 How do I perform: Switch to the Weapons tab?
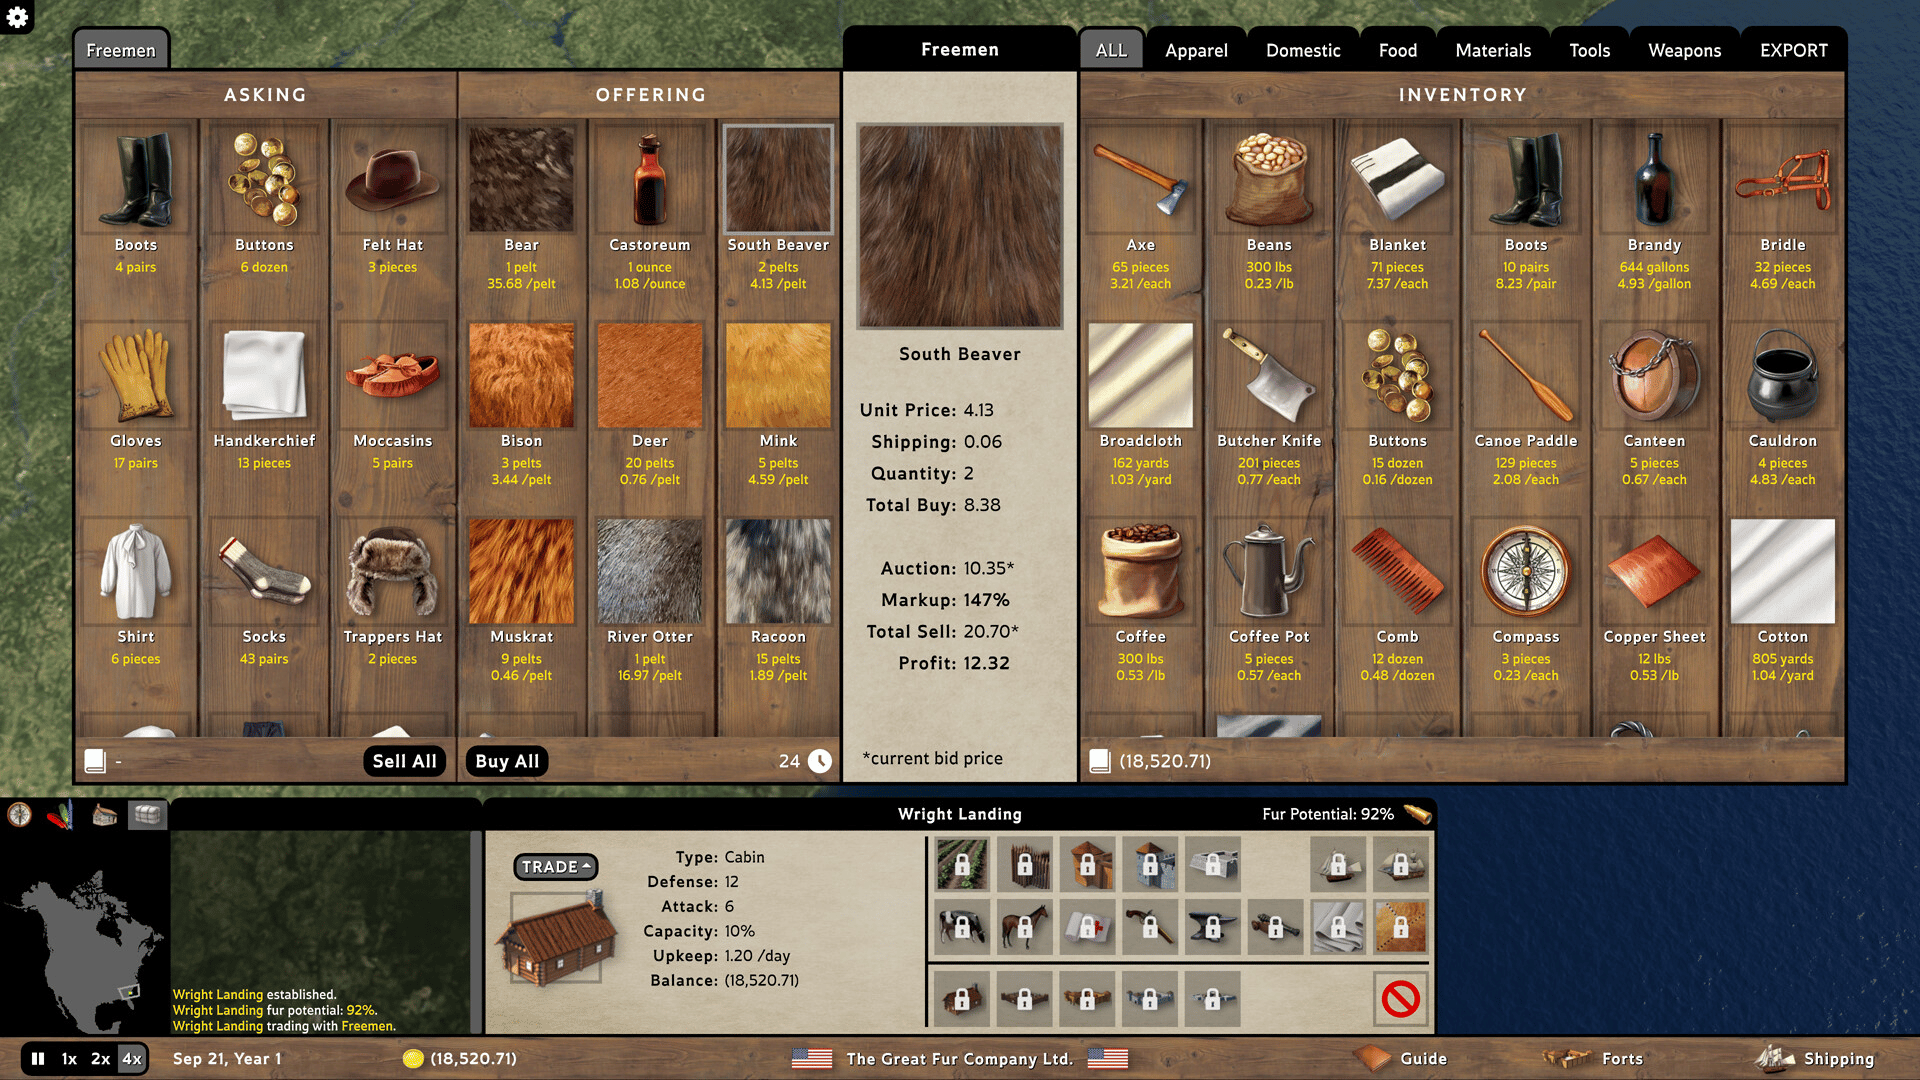point(1684,50)
